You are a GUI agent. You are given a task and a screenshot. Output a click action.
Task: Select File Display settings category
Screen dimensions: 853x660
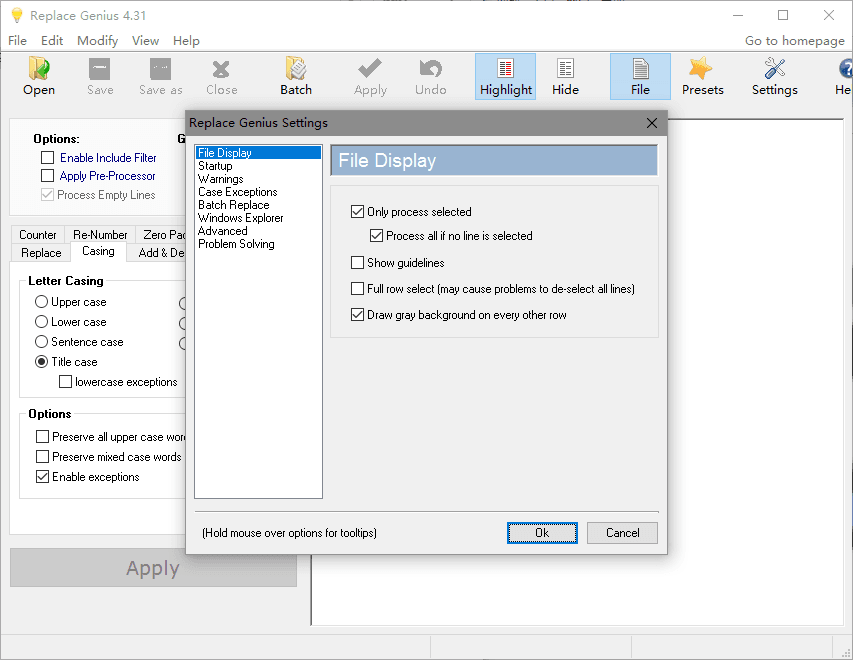coord(258,153)
